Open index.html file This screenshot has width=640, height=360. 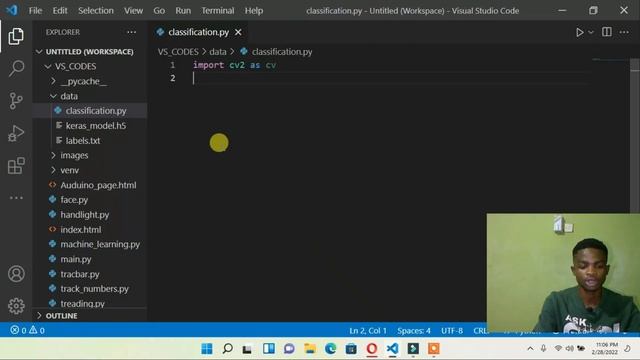[89, 230]
